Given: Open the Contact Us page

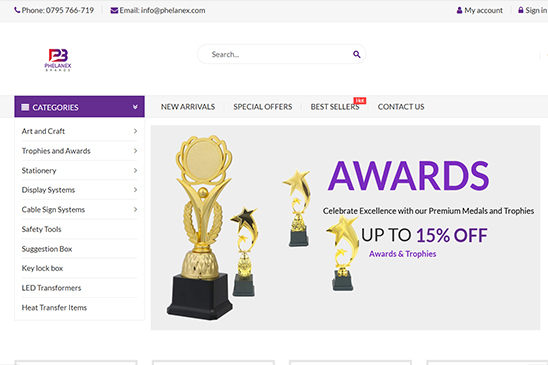Looking at the screenshot, I should point(401,107).
